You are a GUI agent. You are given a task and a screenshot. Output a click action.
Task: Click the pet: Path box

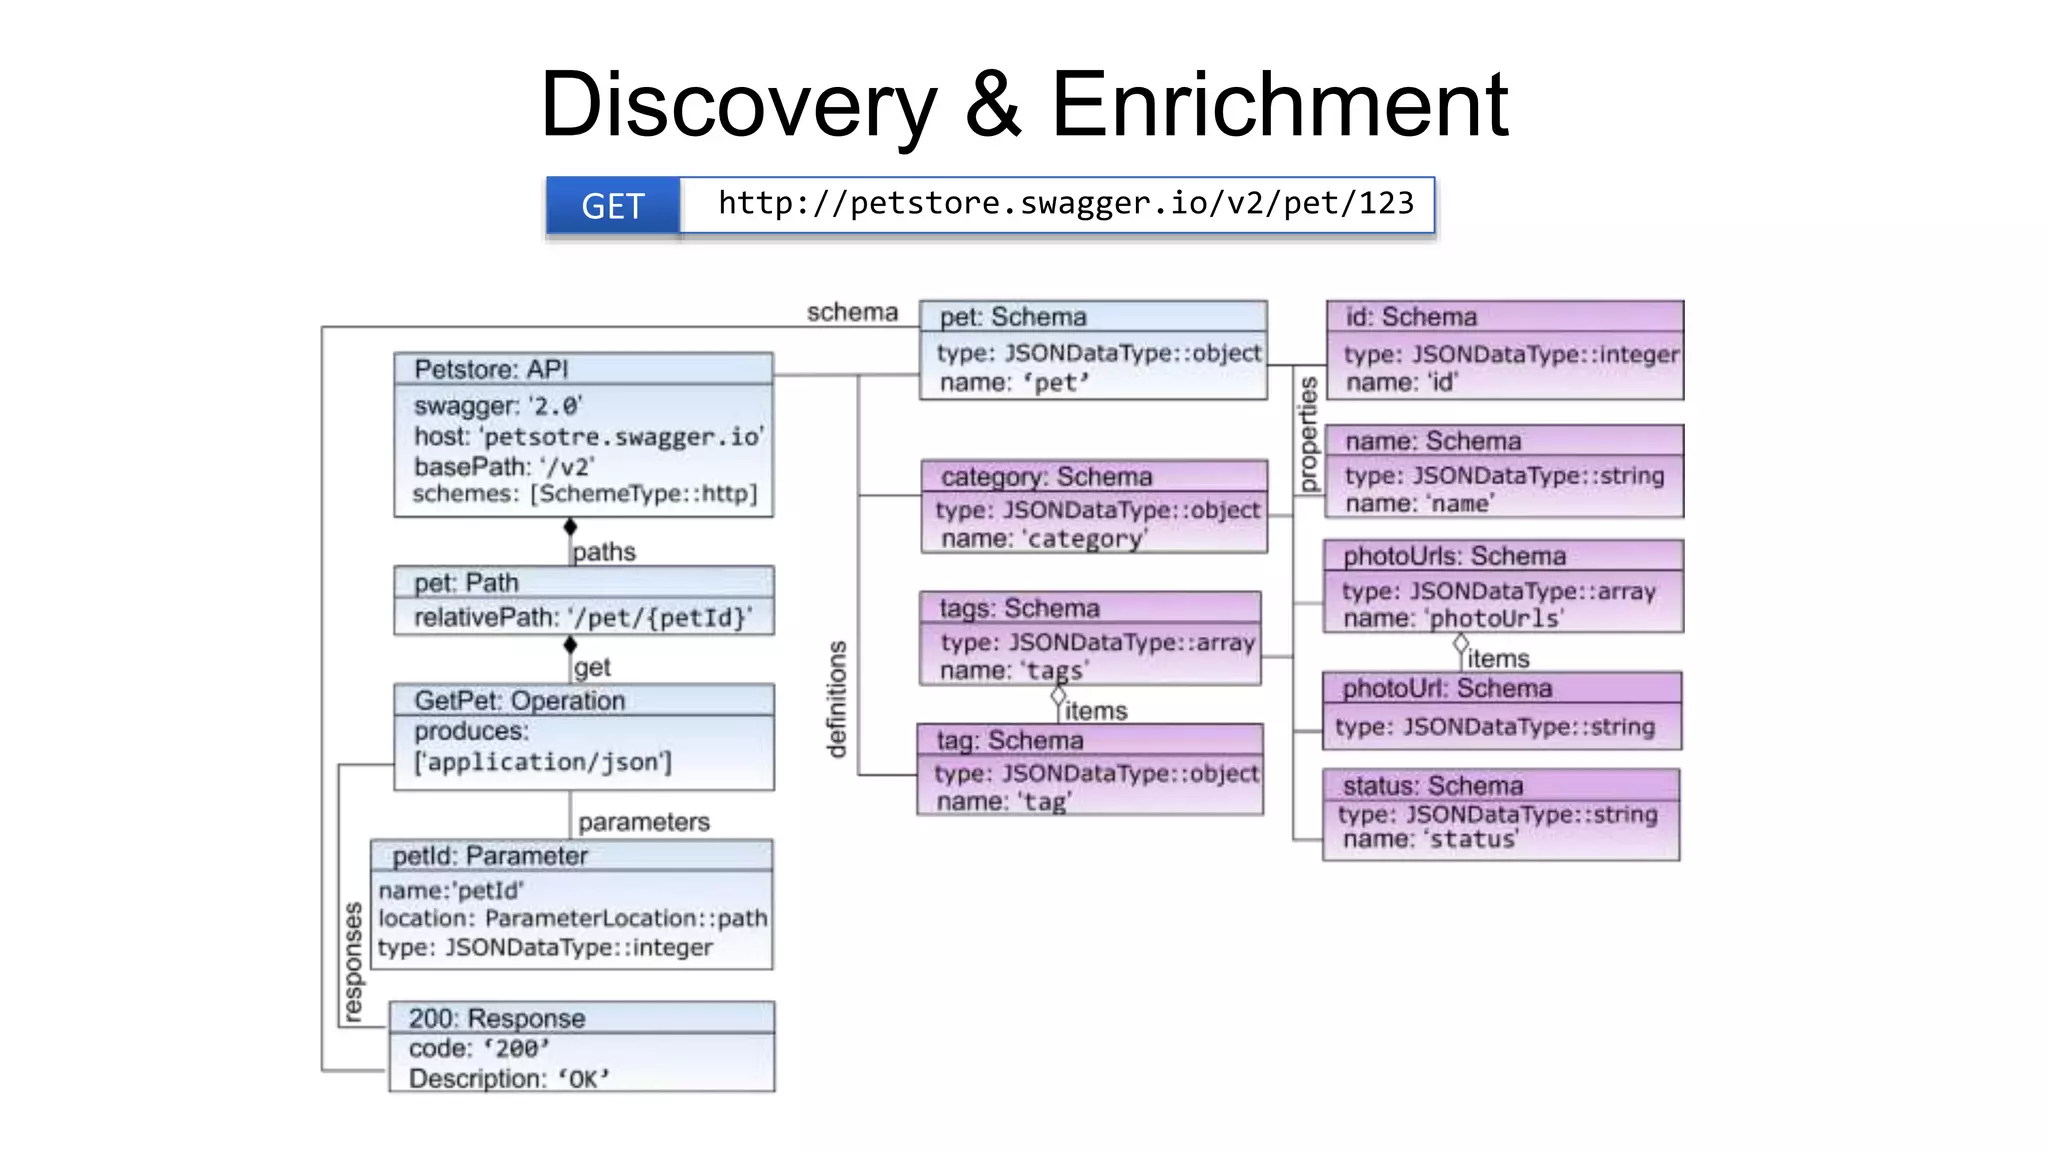coord(583,601)
